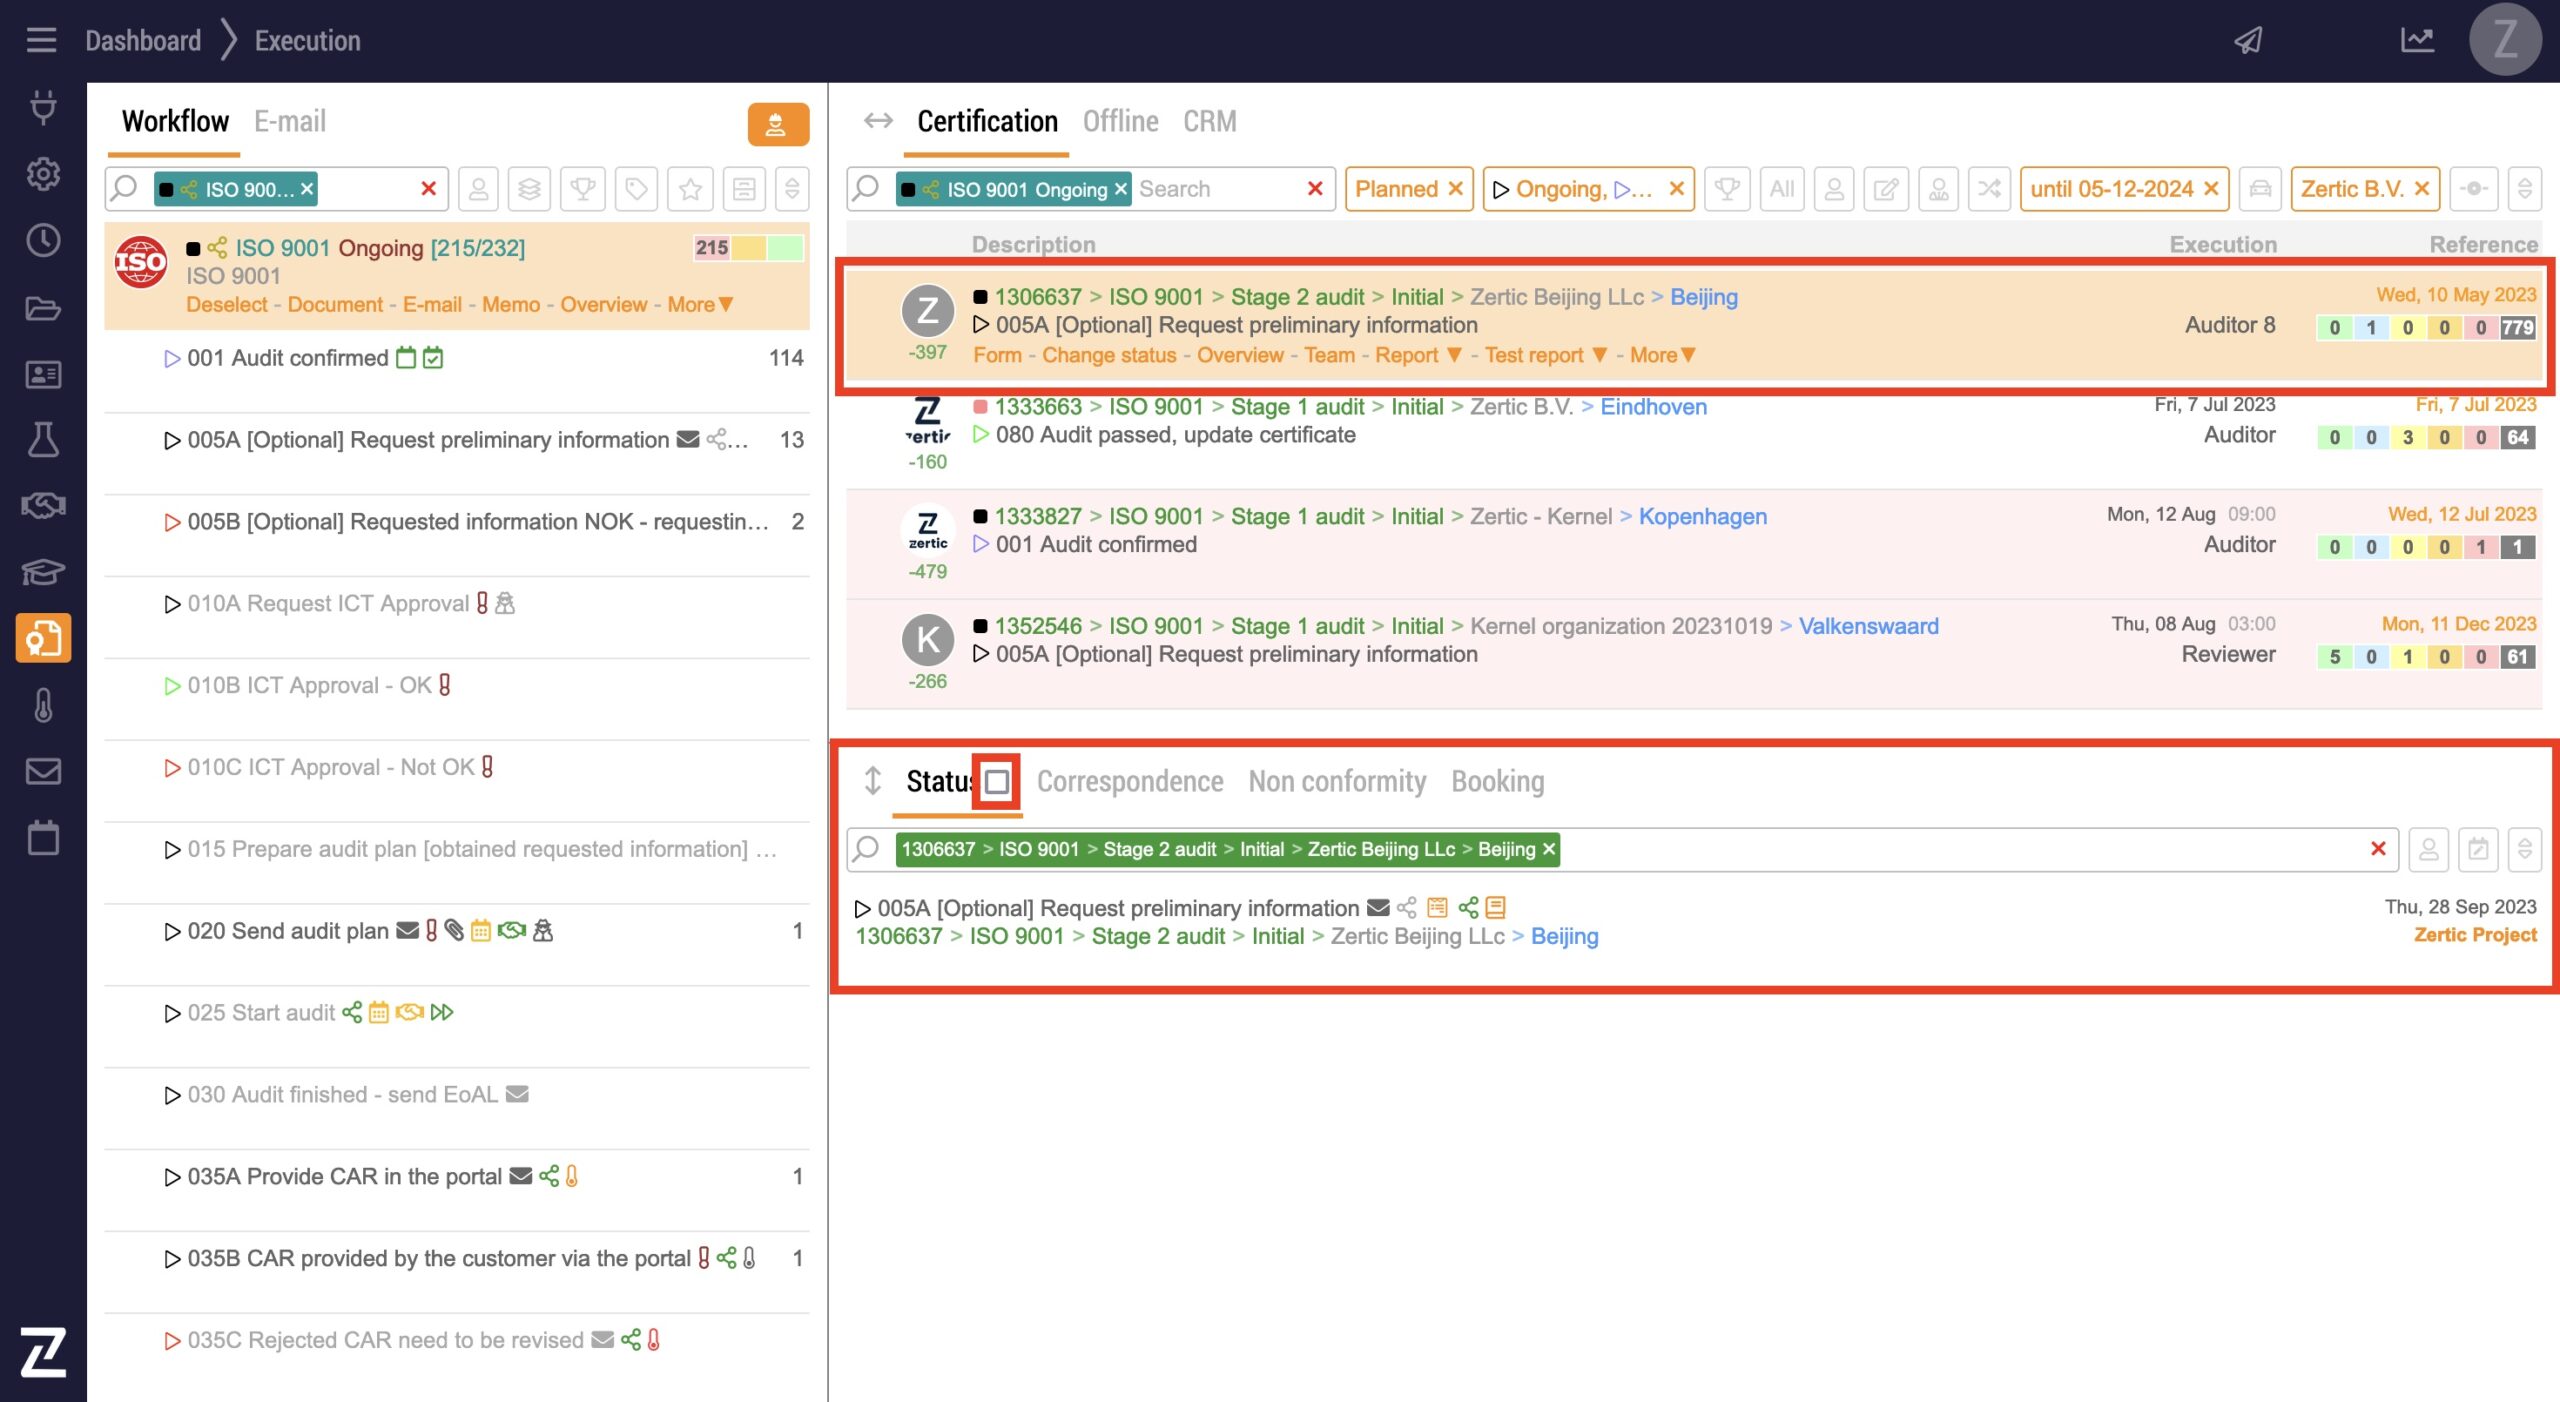Viewport: 2560px width, 1402px height.
Task: Click the paper plane send icon
Action: pos(2249,40)
